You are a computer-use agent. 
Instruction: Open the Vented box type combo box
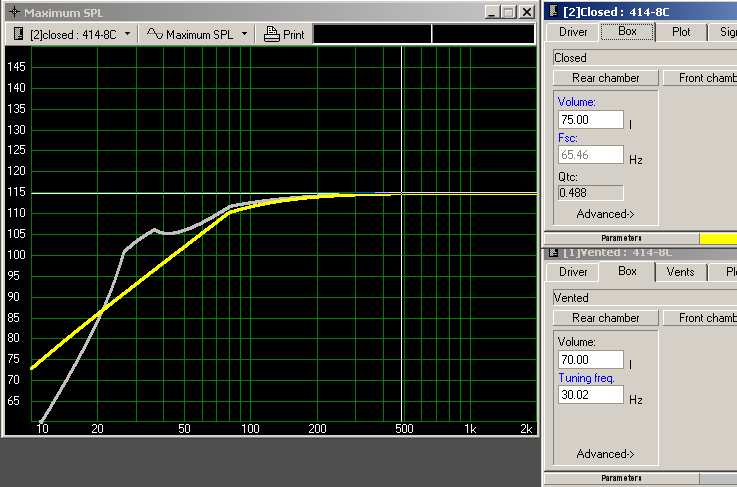coord(645,298)
